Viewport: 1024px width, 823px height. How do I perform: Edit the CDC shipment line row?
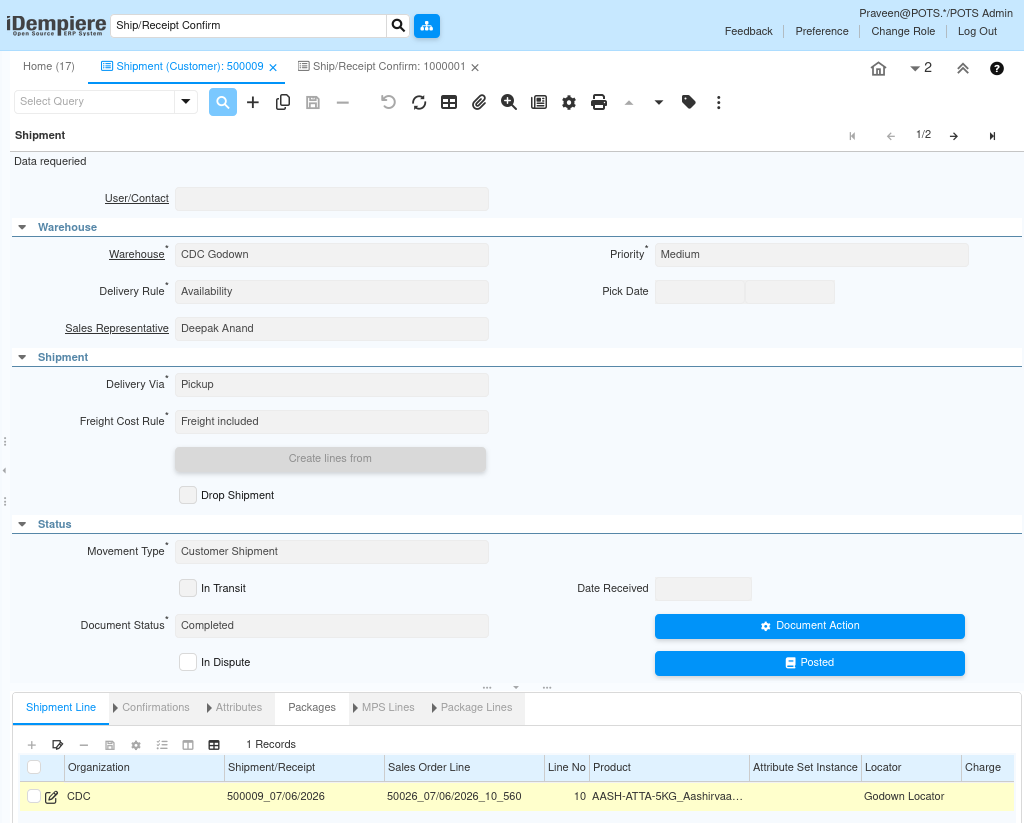(x=52, y=797)
